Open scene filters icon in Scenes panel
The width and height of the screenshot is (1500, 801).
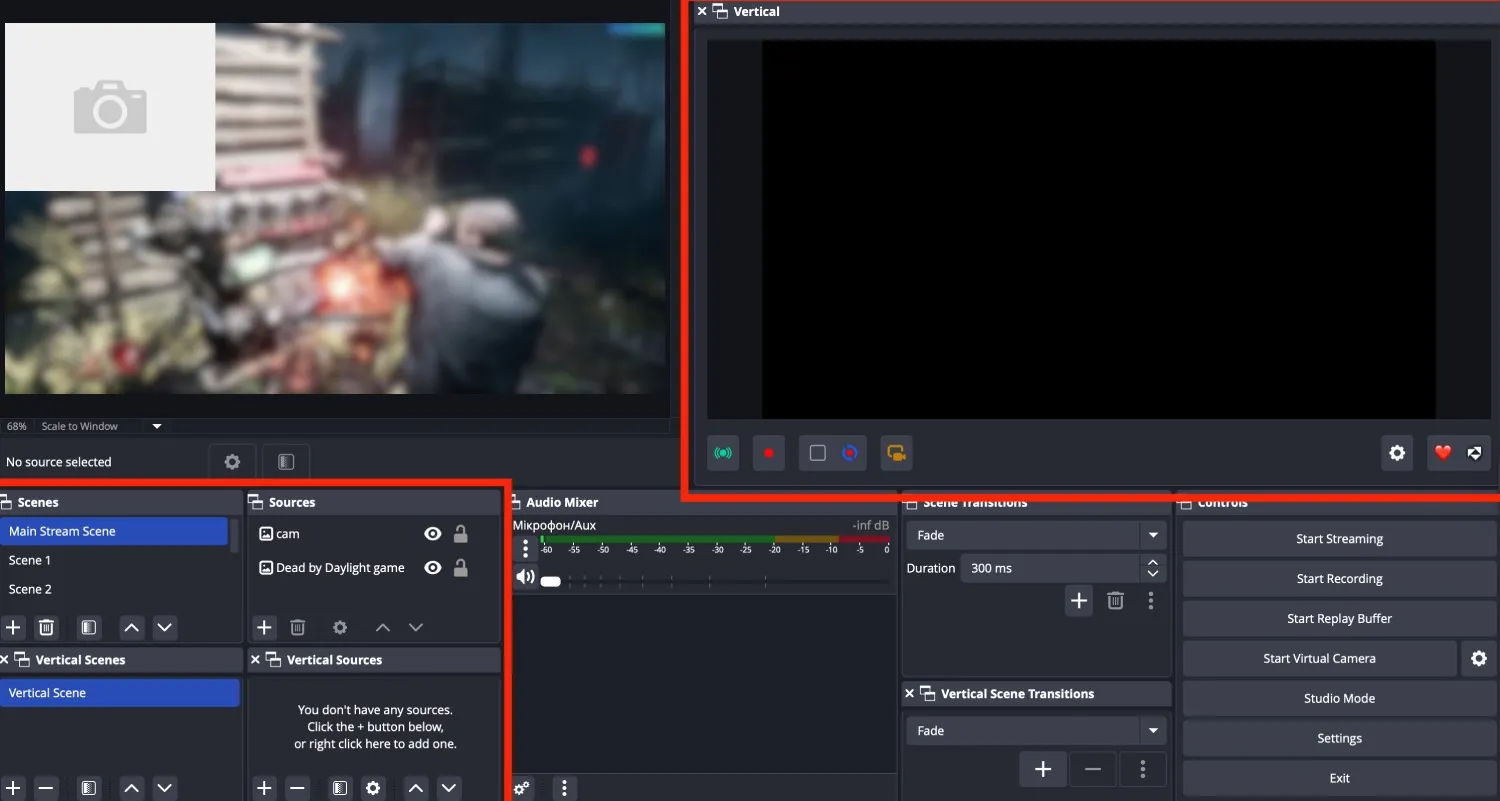point(89,628)
